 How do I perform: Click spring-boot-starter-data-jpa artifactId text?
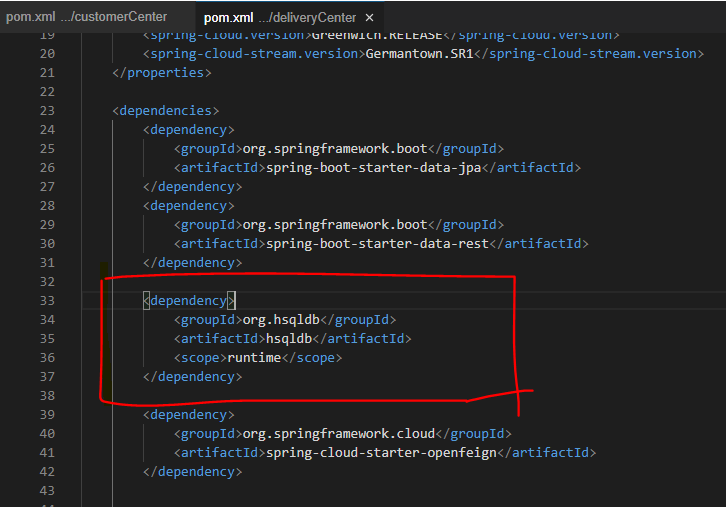(x=374, y=168)
